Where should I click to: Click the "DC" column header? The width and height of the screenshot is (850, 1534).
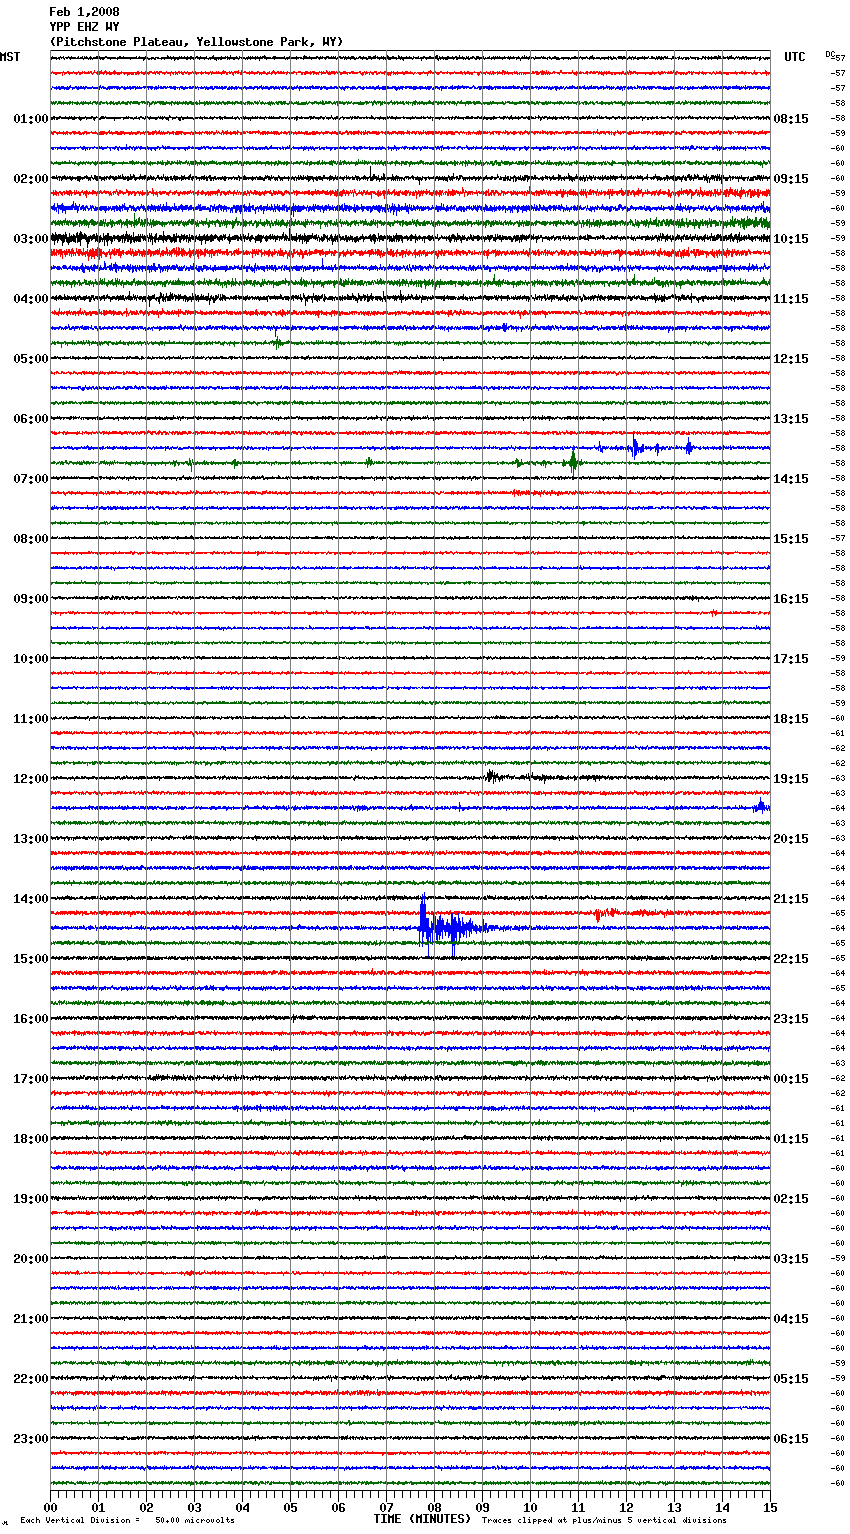point(830,54)
